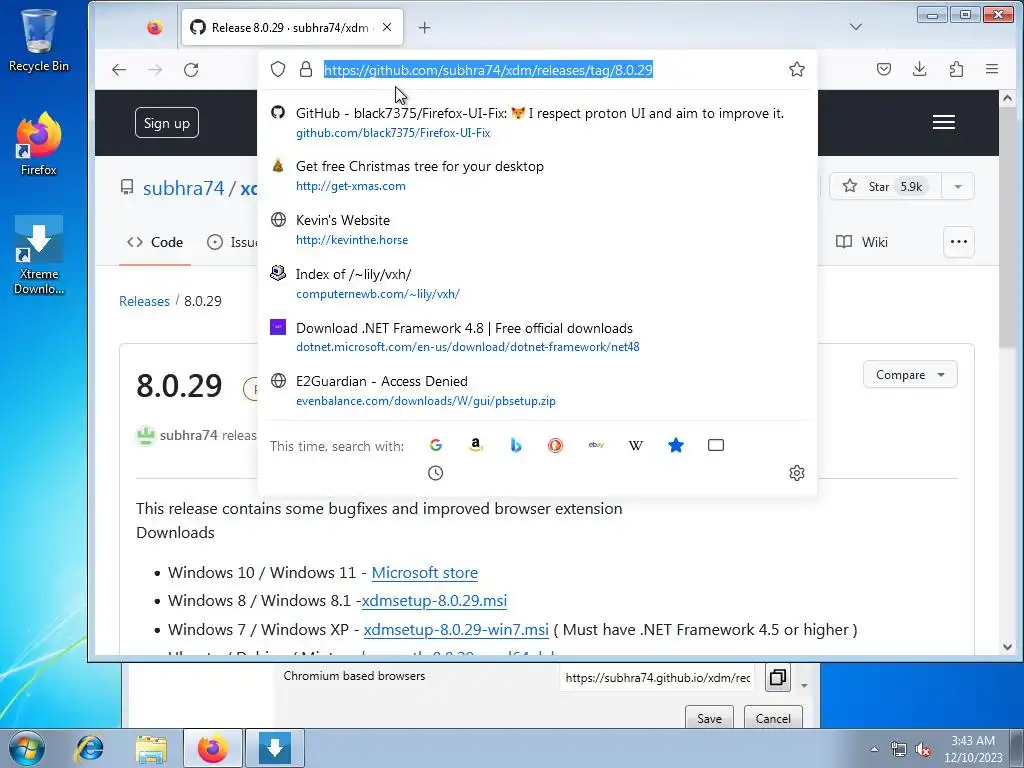Open the repository Wiki tab
Image resolution: width=1024 pixels, height=768 pixels.
coord(861,242)
